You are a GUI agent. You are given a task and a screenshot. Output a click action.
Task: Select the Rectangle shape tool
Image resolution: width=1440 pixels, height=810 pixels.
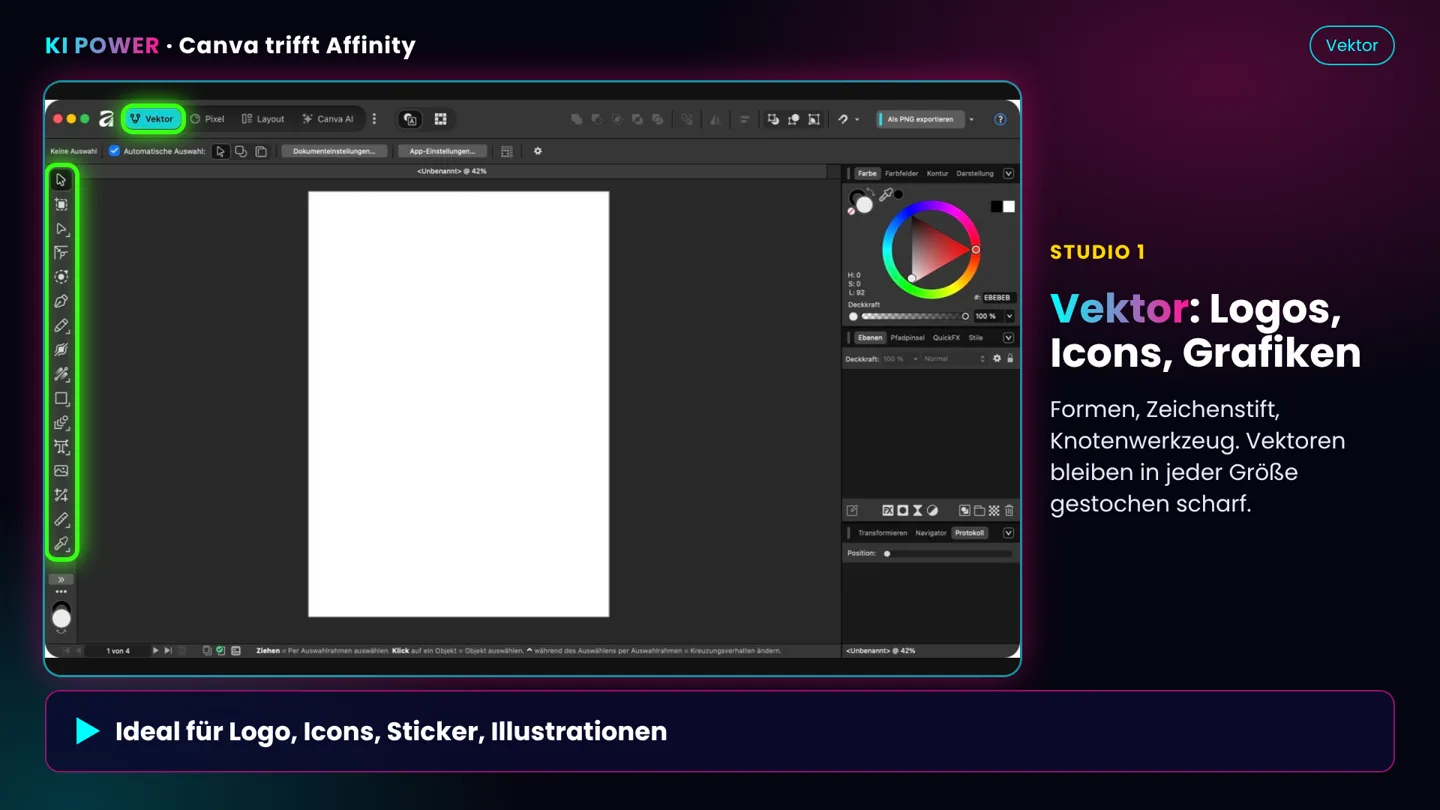click(61, 398)
